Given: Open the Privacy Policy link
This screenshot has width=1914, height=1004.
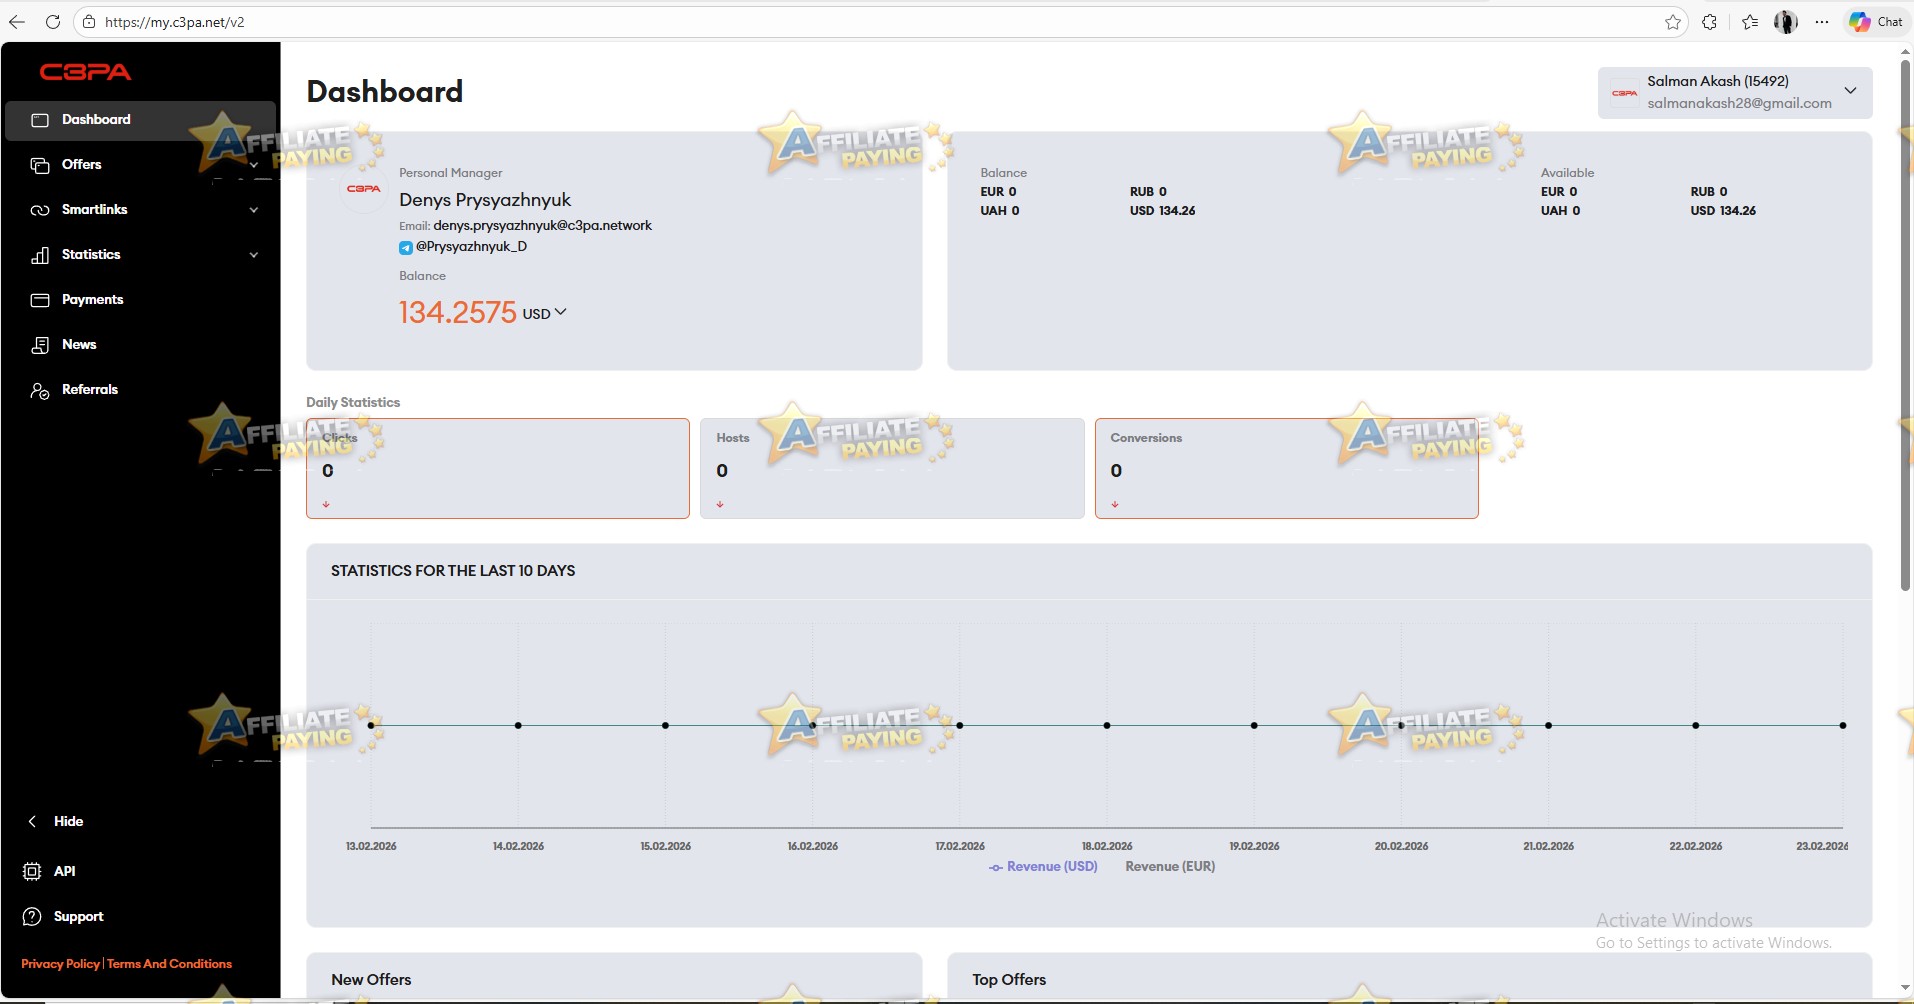Looking at the screenshot, I should point(60,964).
